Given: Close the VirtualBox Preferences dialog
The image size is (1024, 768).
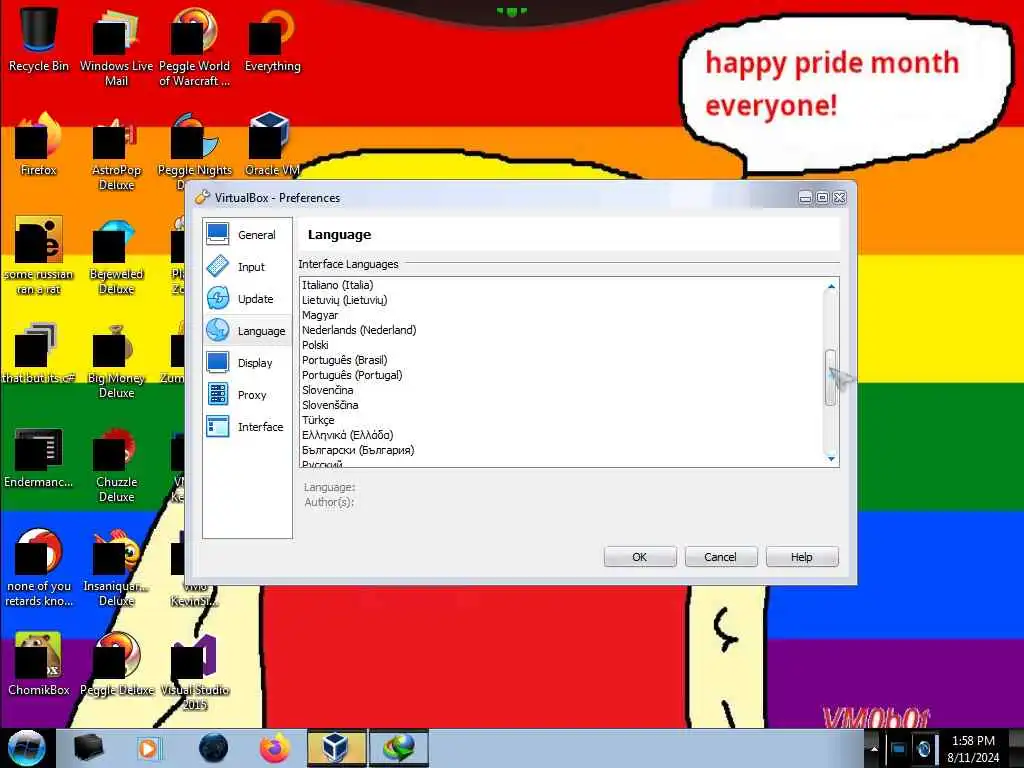Looking at the screenshot, I should pyautogui.click(x=840, y=197).
